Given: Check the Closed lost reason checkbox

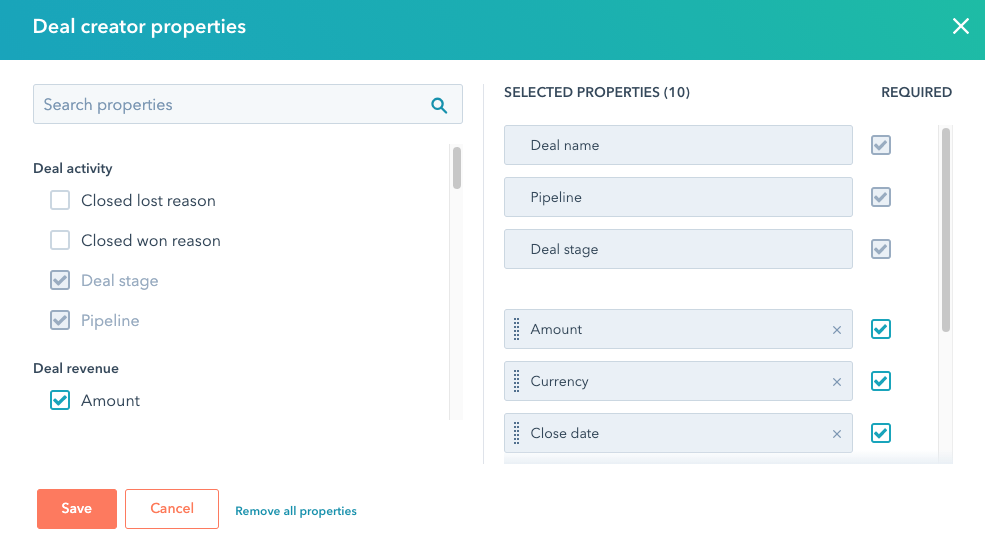Looking at the screenshot, I should (x=60, y=200).
